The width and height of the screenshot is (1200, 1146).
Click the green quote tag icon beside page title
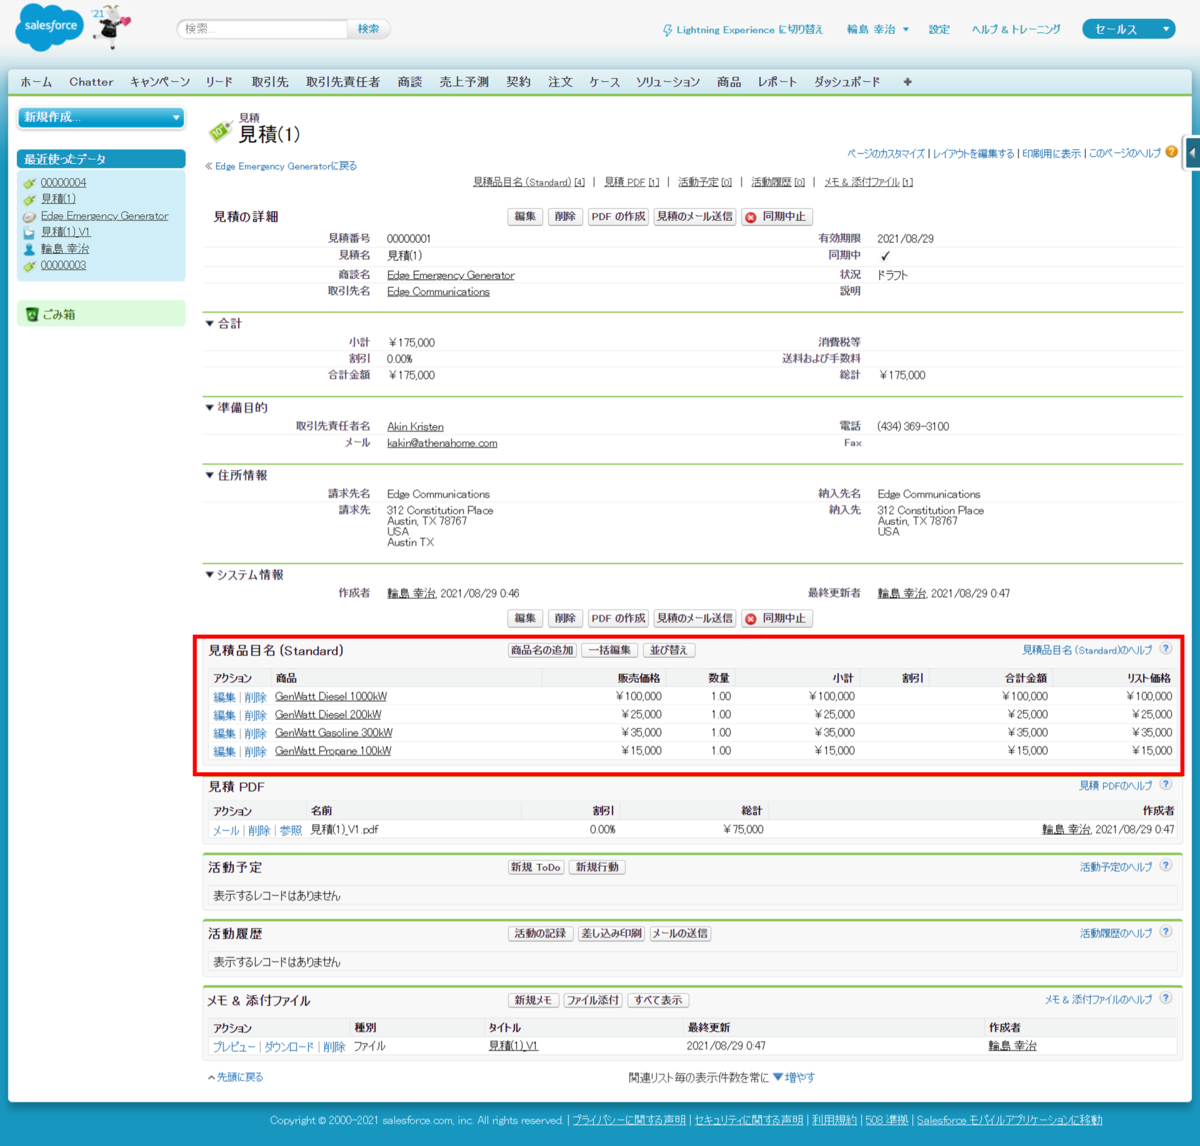pyautogui.click(x=220, y=131)
